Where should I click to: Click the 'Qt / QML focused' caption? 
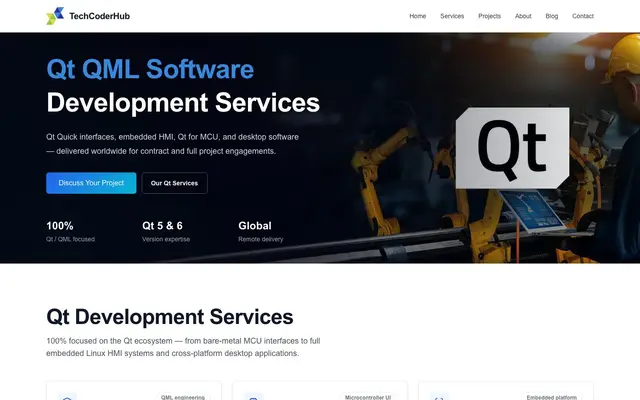point(70,239)
